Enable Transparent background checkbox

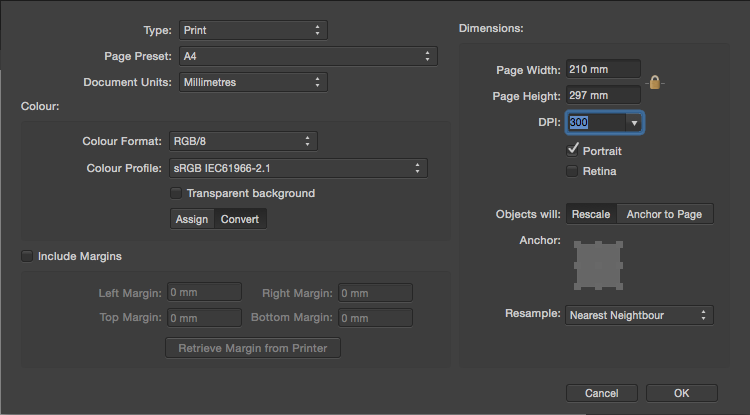[x=176, y=193]
